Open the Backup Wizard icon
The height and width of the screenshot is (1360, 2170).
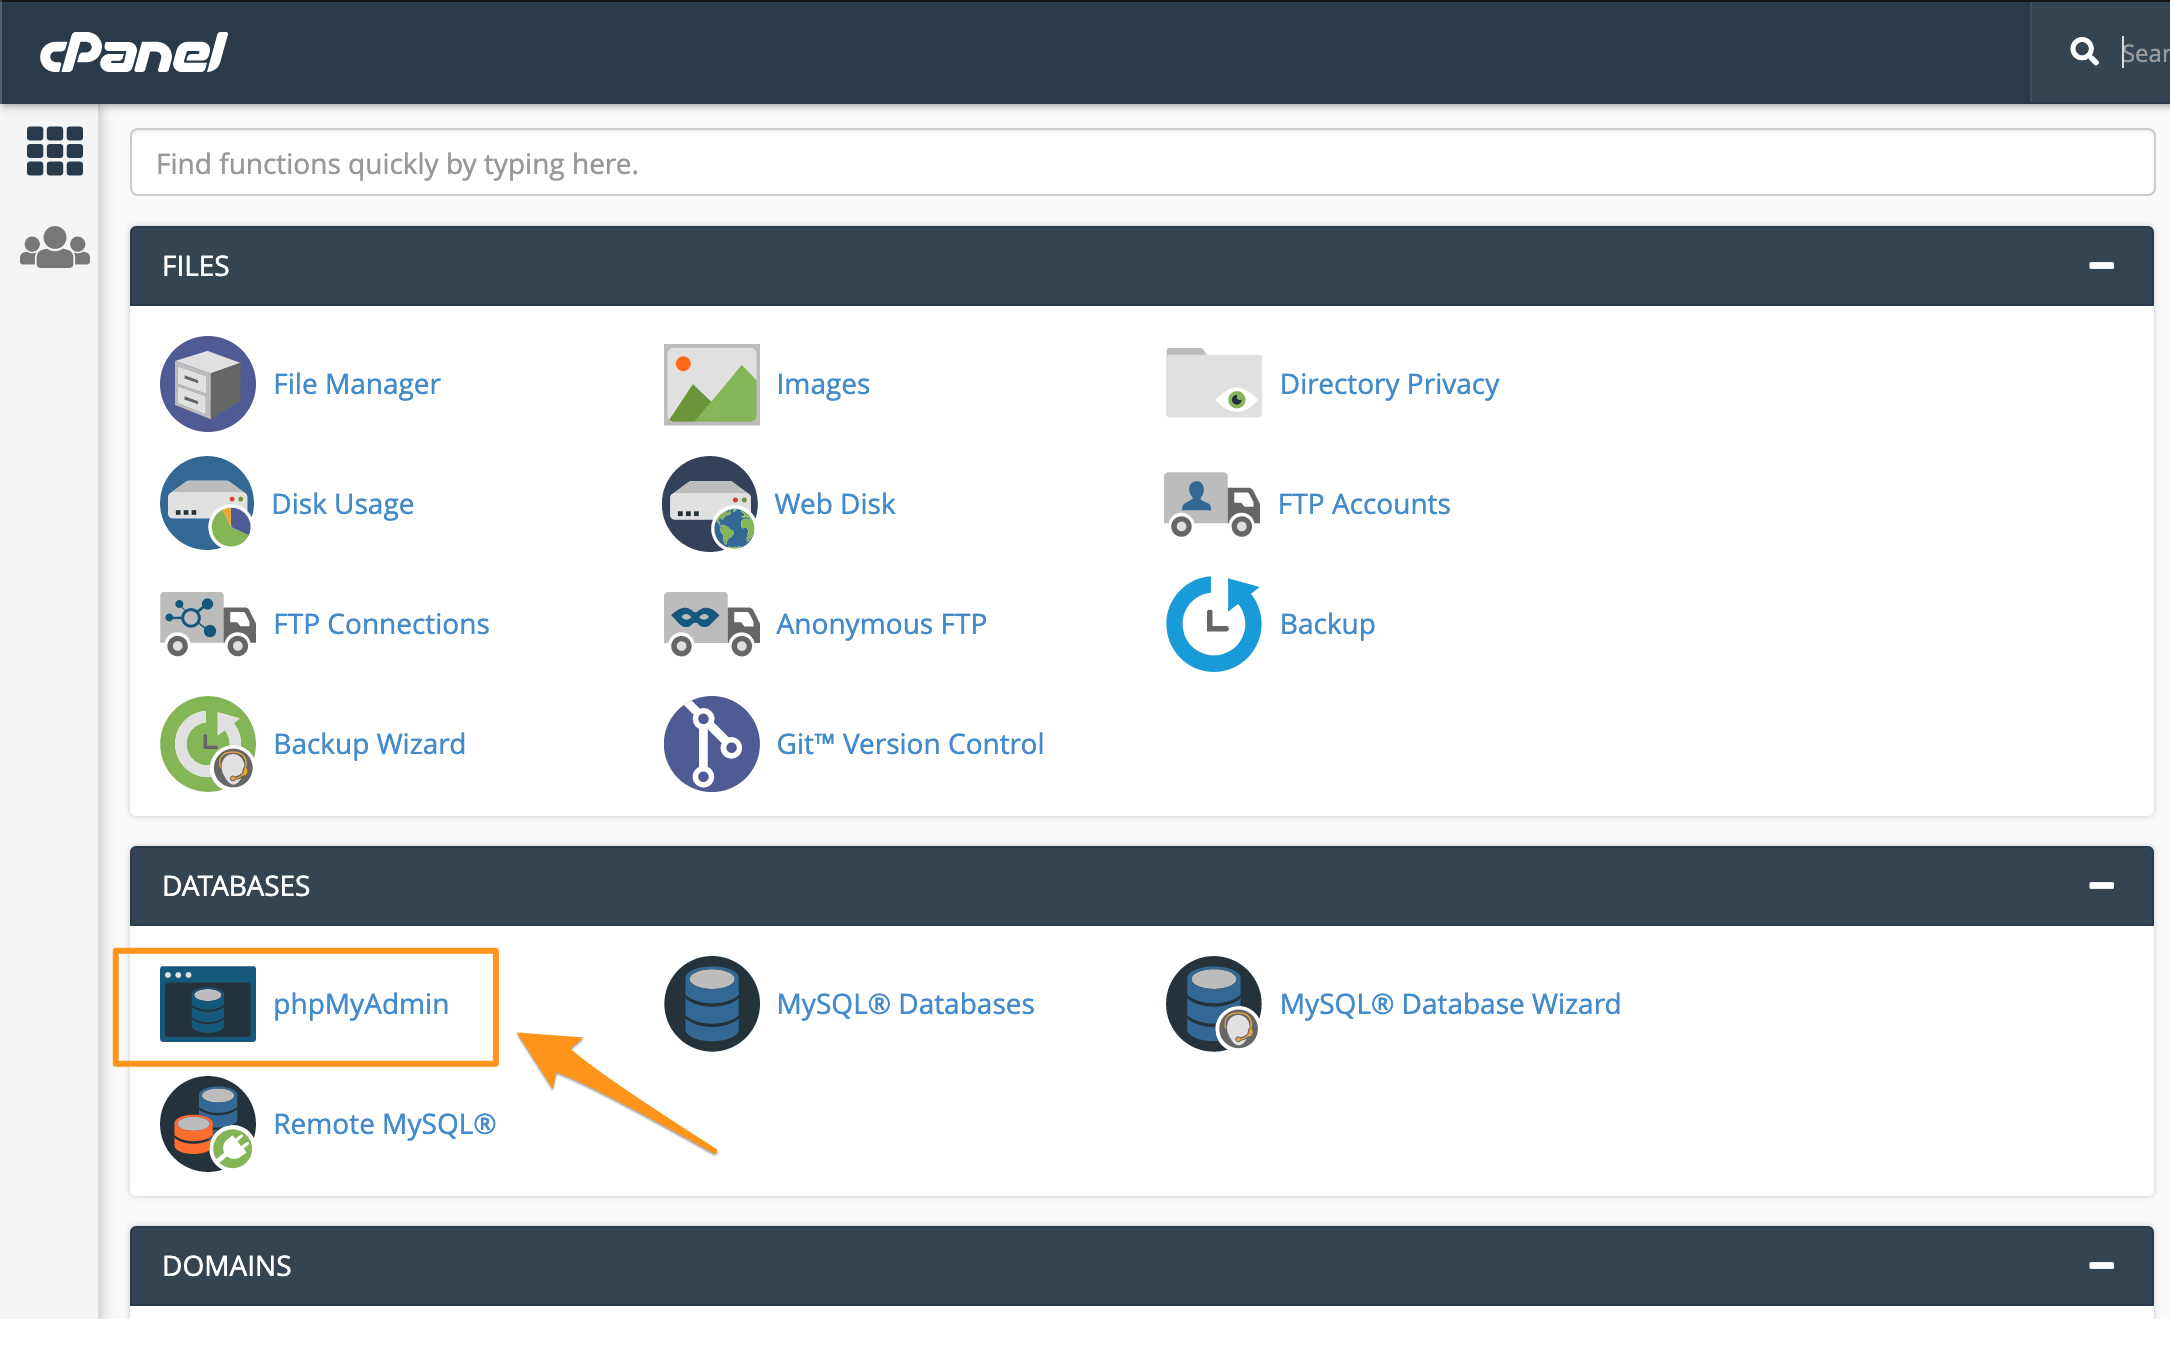point(208,744)
